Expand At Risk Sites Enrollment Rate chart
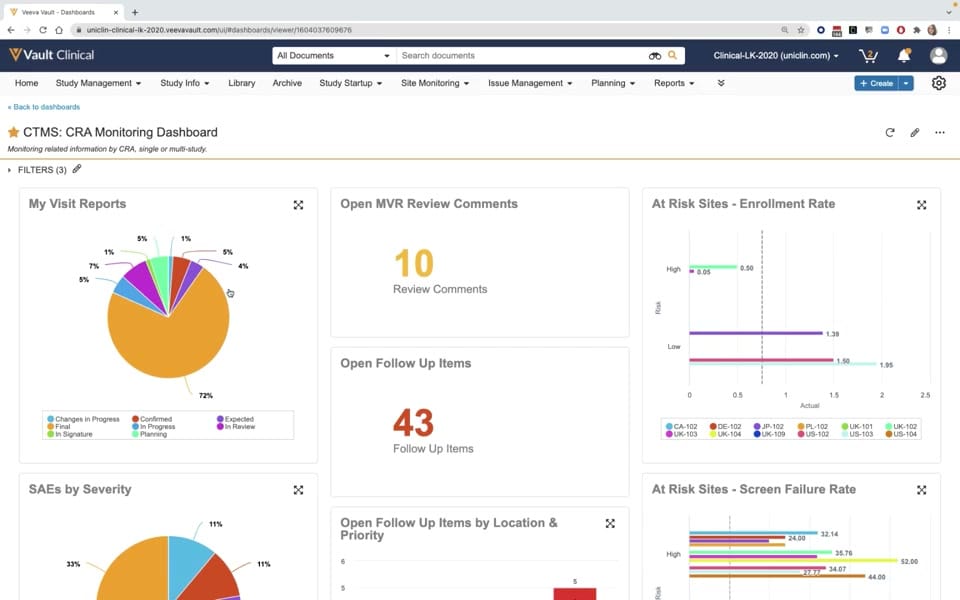The height and width of the screenshot is (600, 960). 921,204
